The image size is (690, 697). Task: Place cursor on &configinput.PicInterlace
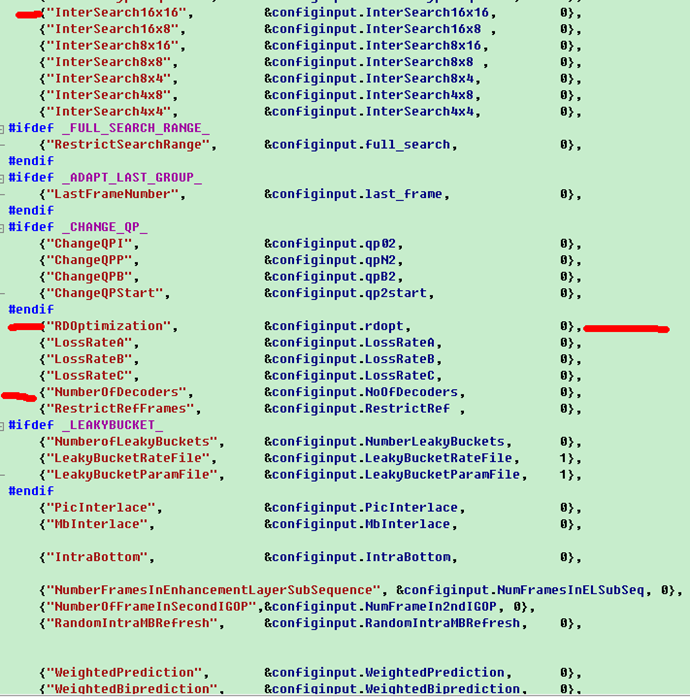(x=361, y=508)
